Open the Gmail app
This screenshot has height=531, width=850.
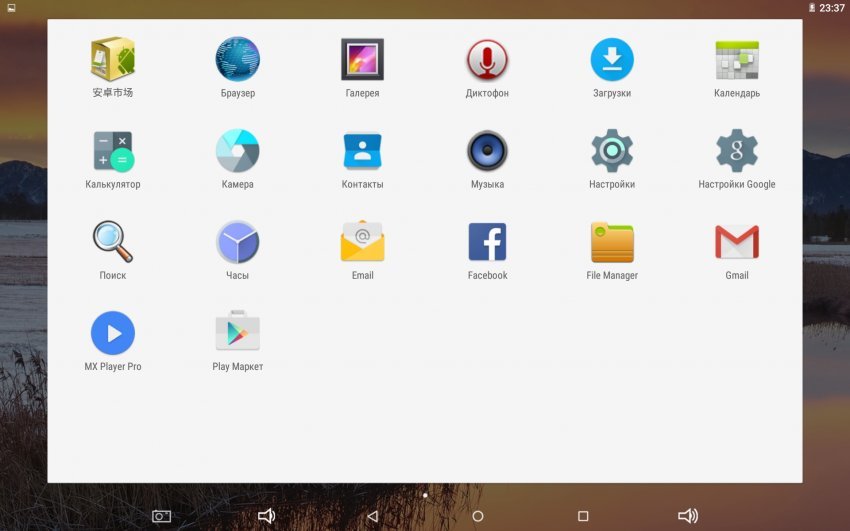[x=737, y=242]
